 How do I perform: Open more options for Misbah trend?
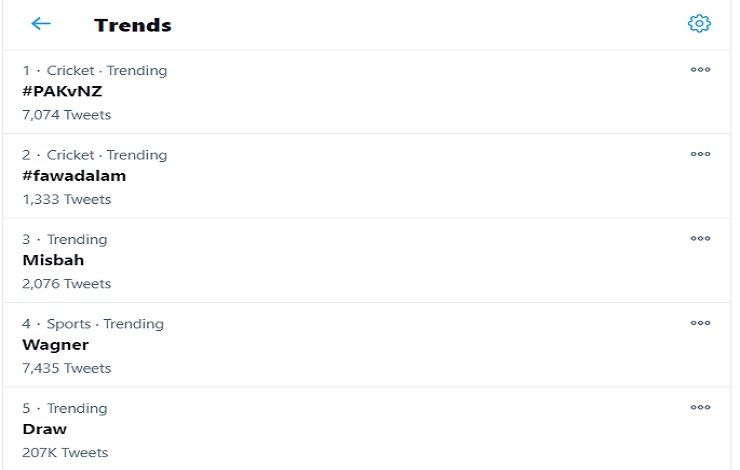(x=700, y=239)
